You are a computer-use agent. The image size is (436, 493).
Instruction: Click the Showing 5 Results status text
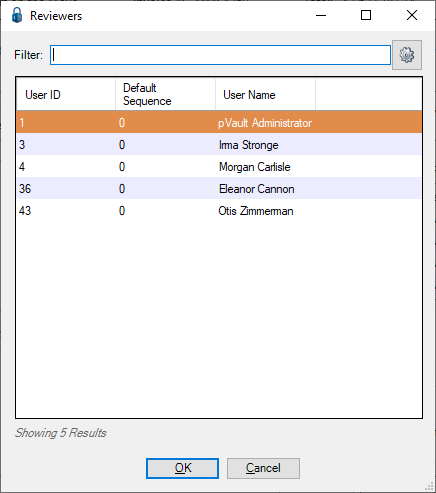pos(60,433)
